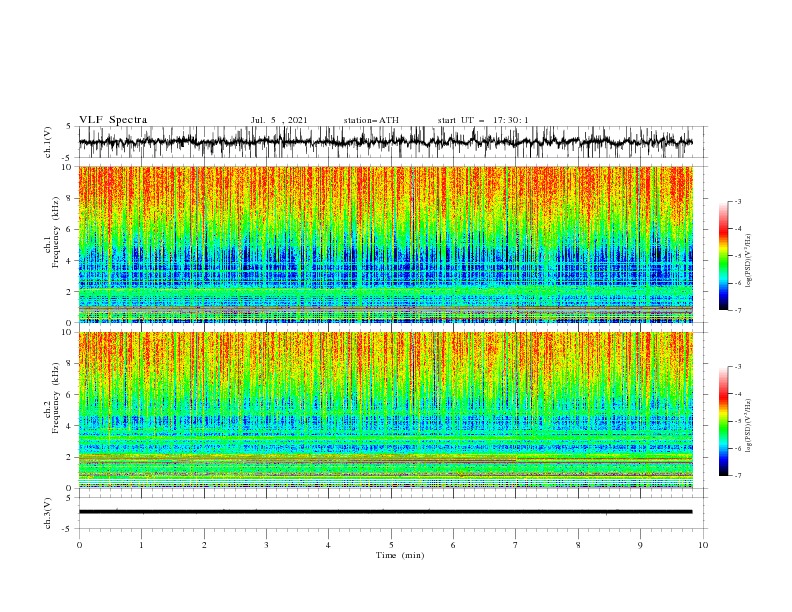Click the ch.2 colorbar "-7" tick label
This screenshot has width=792, height=612.
pyautogui.click(x=738, y=476)
